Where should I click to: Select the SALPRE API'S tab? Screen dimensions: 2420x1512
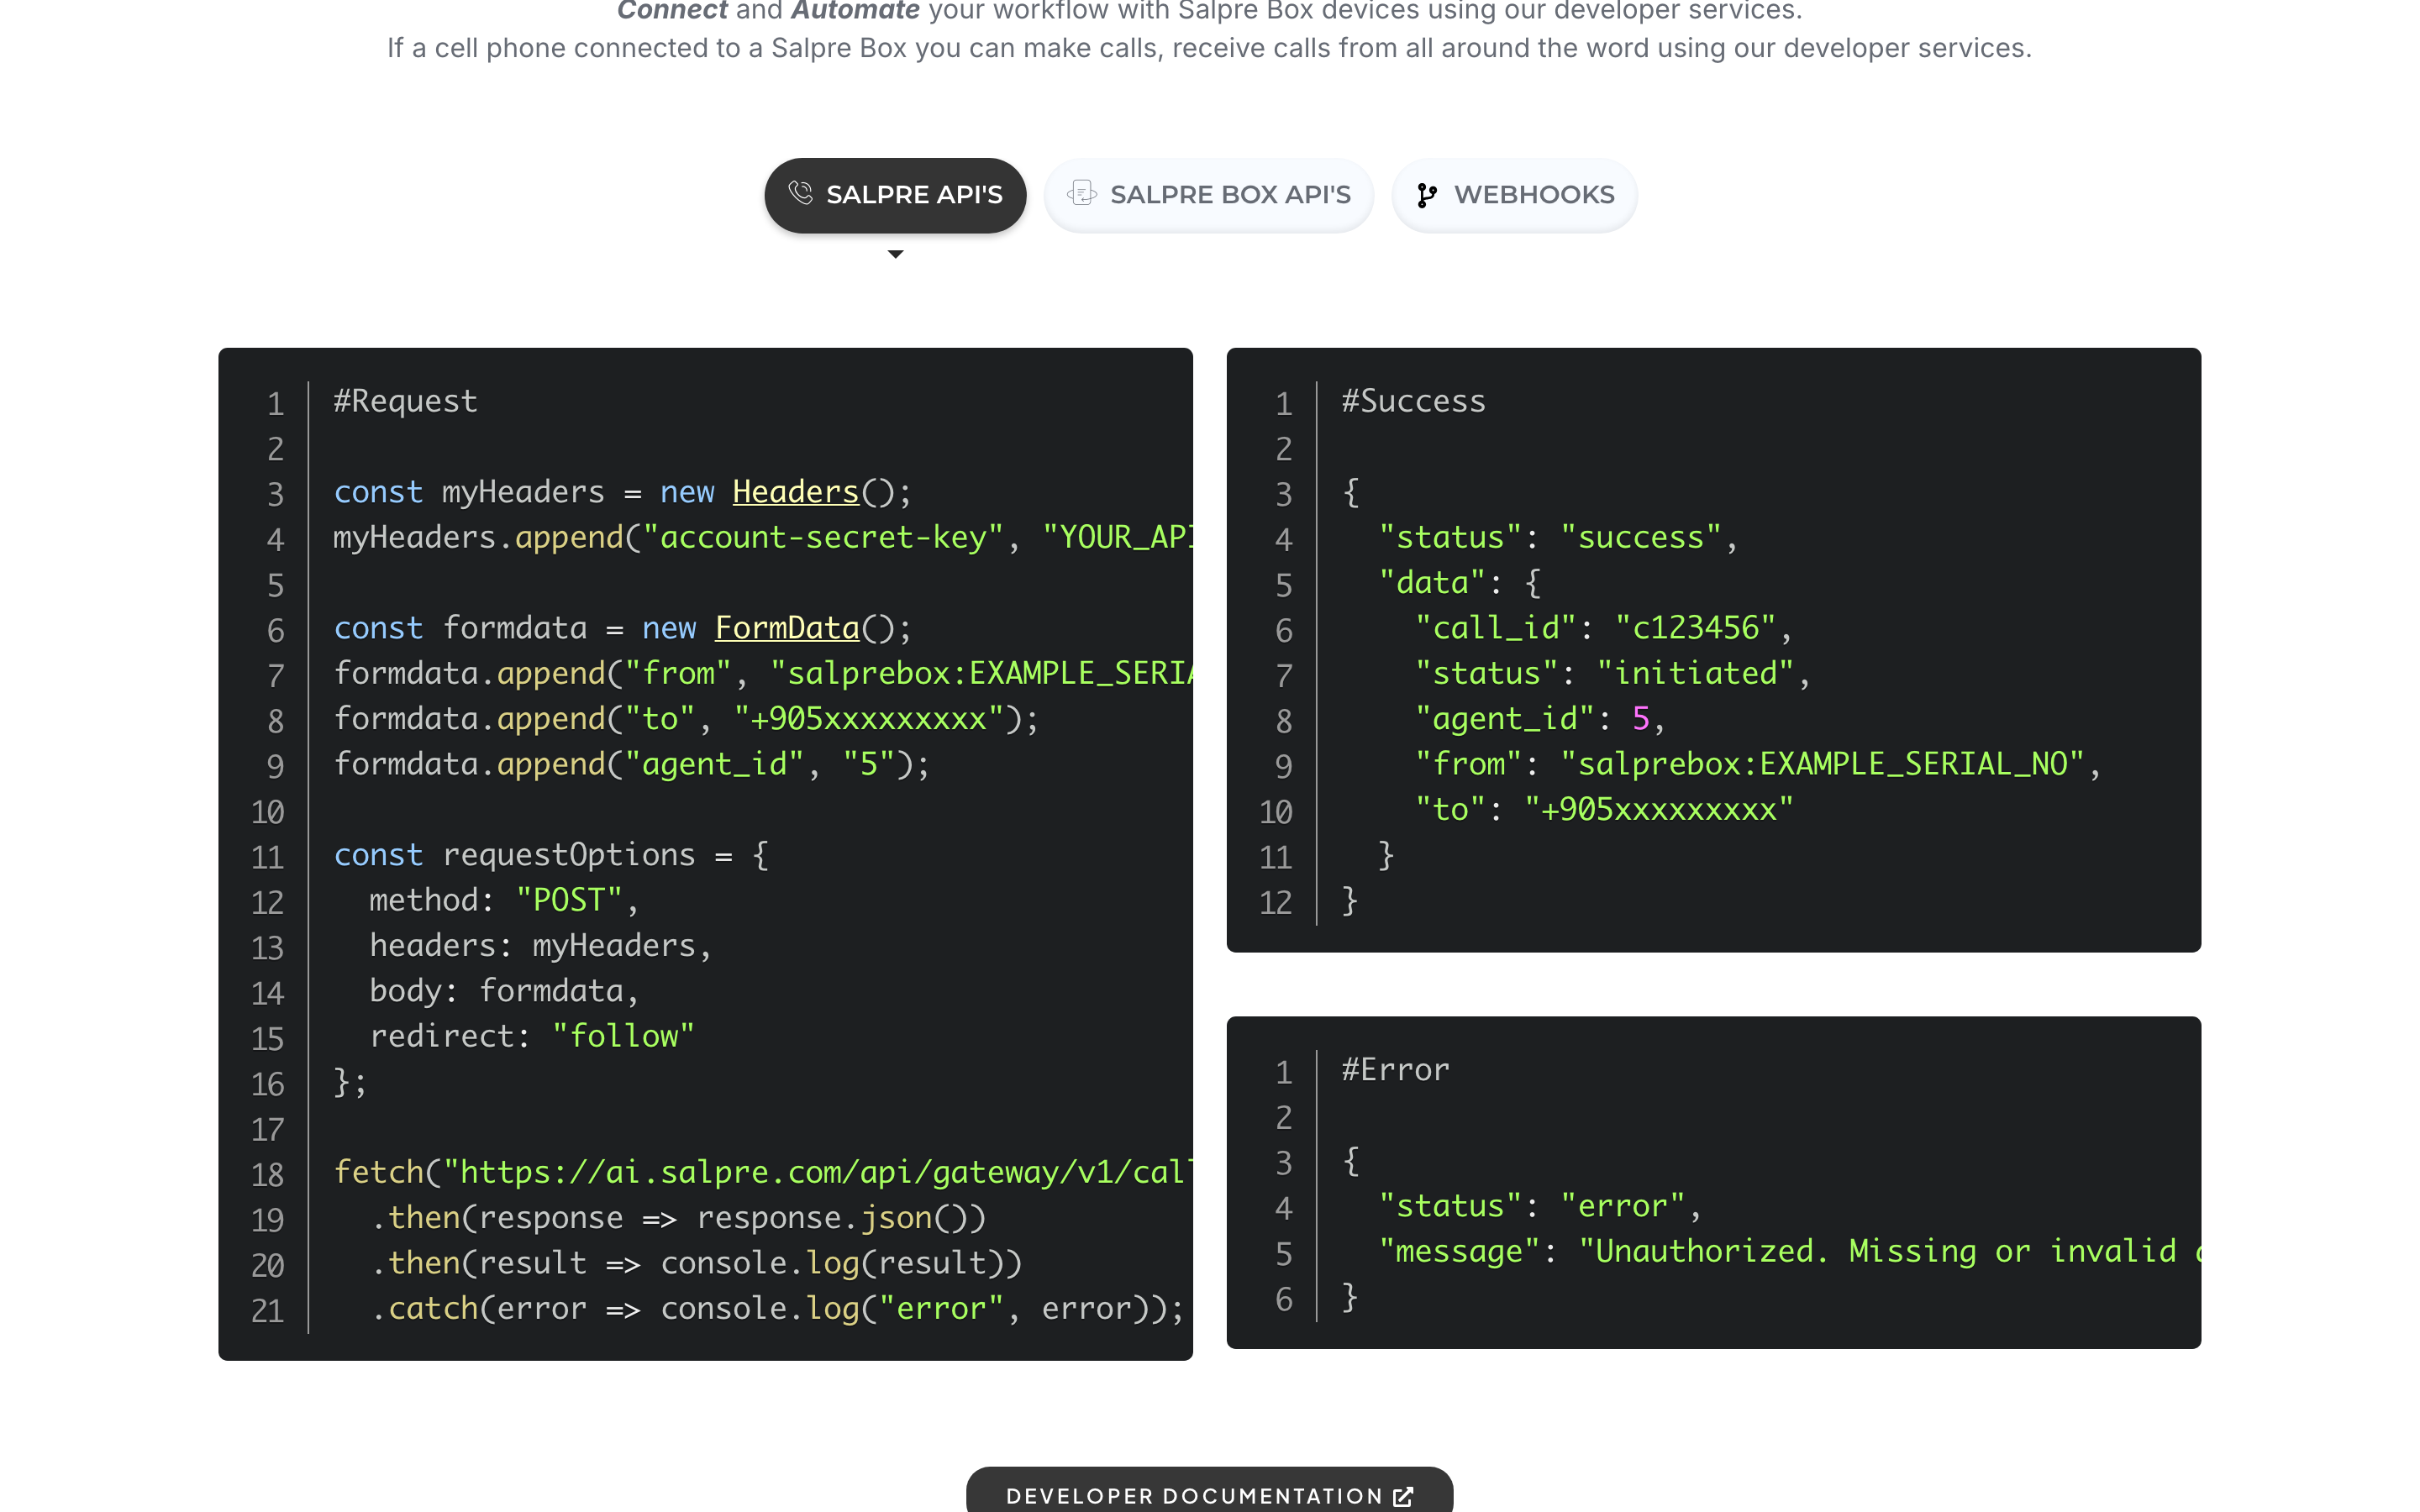895,195
